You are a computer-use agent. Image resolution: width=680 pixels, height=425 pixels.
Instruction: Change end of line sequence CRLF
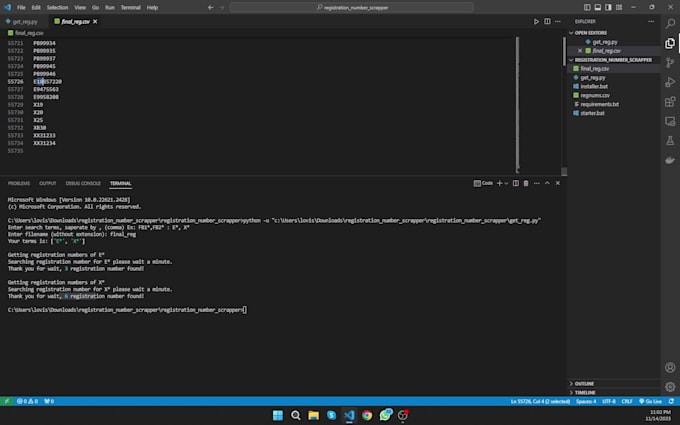click(x=627, y=401)
